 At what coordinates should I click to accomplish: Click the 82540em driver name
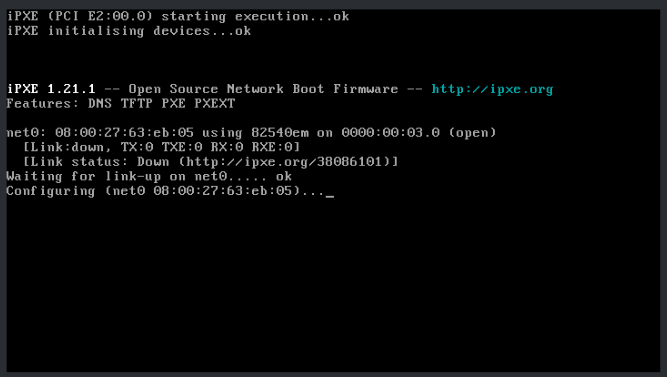tap(280, 133)
